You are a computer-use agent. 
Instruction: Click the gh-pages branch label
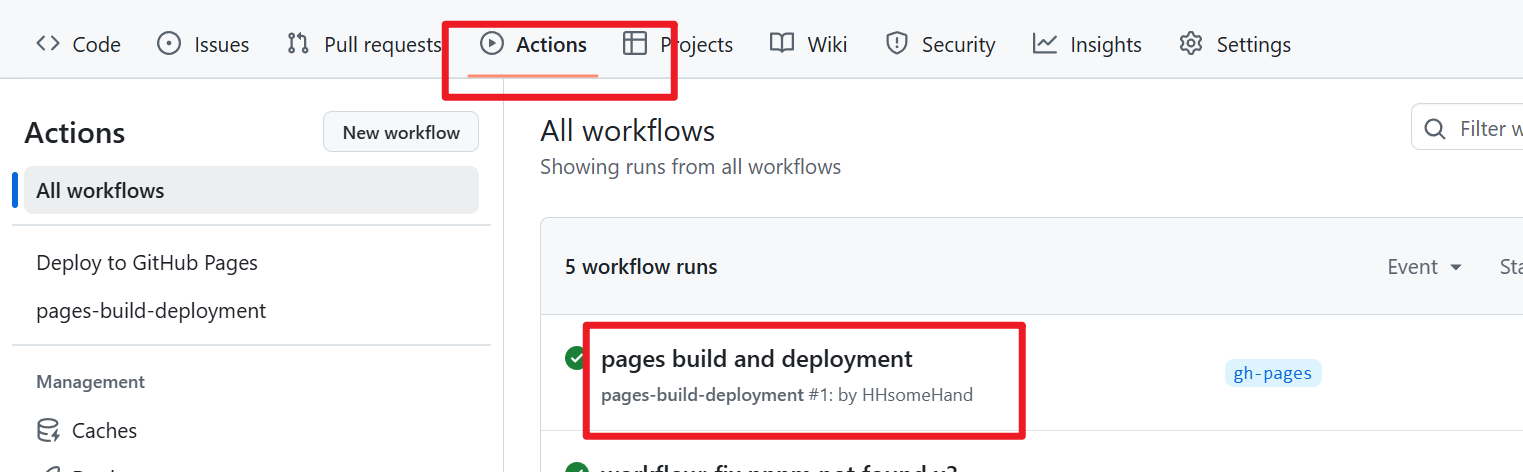point(1272,374)
